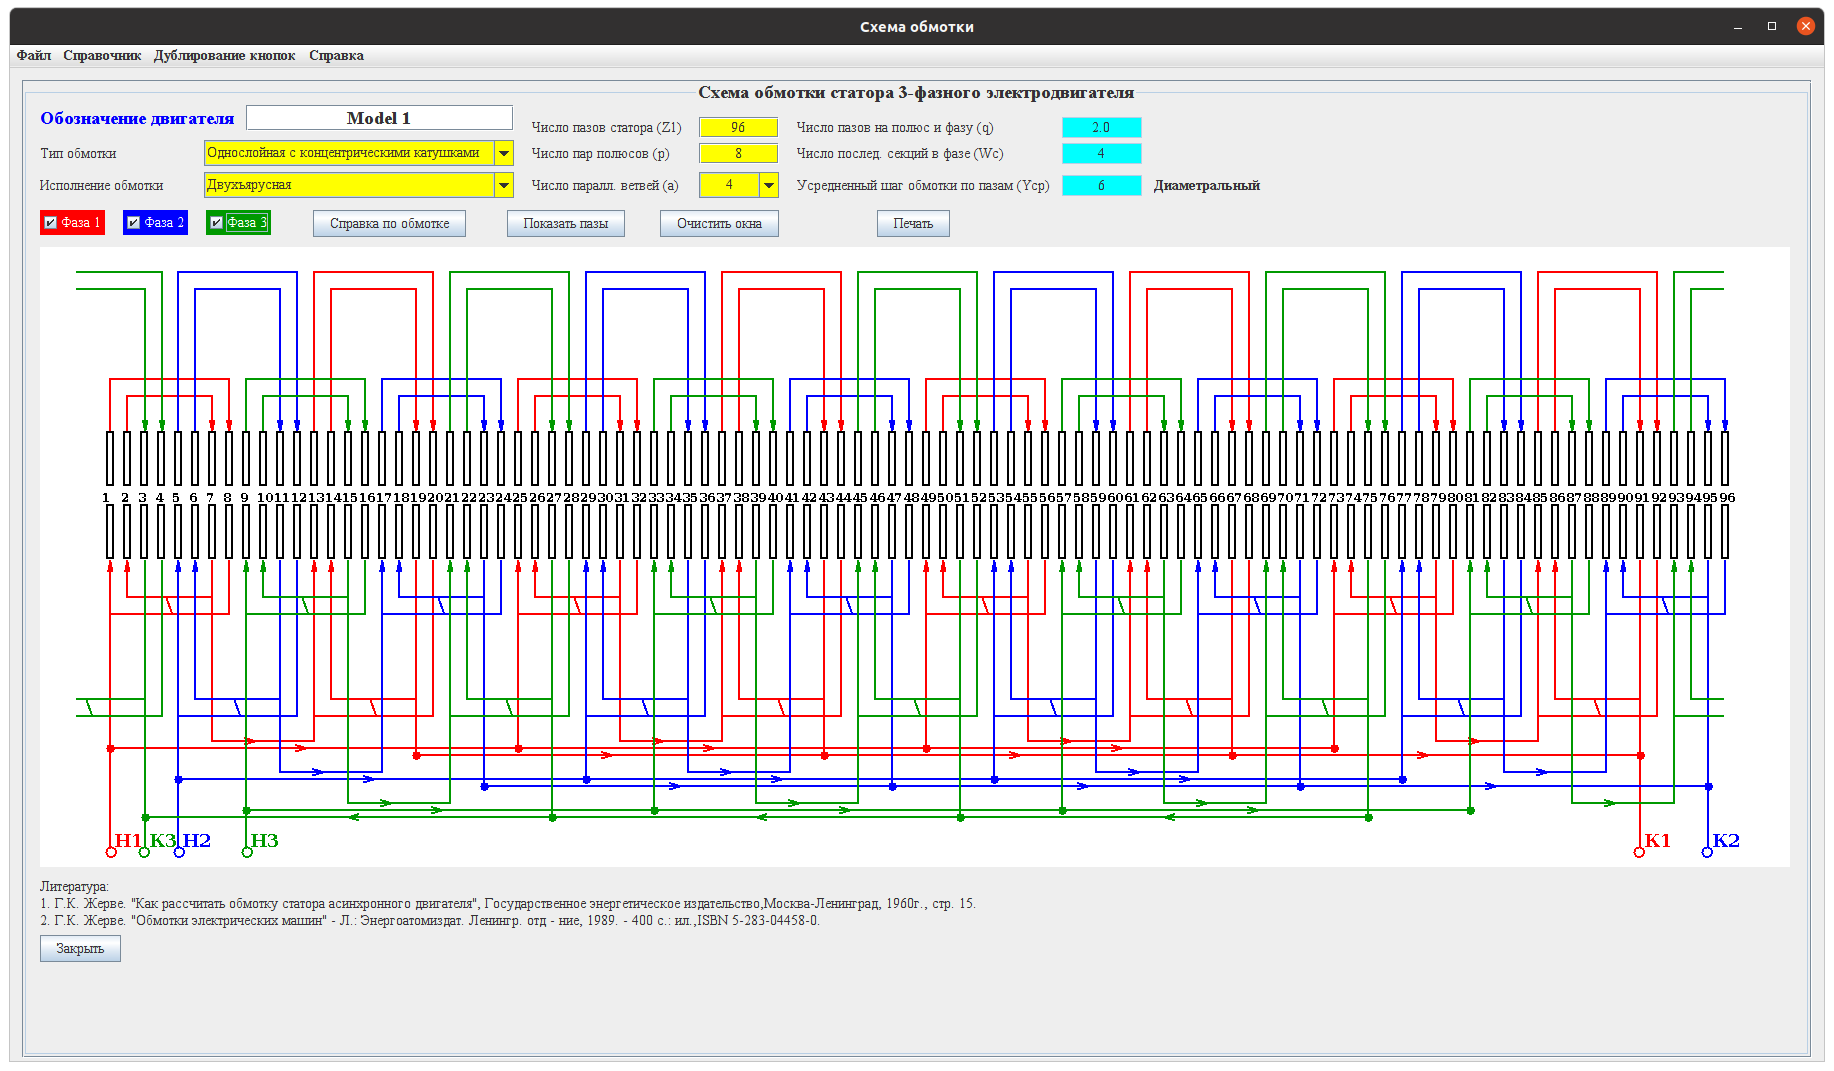Viewport: 1834px width, 1071px height.
Task: Disable the green Фаза 3 checkbox
Action: tap(217, 223)
